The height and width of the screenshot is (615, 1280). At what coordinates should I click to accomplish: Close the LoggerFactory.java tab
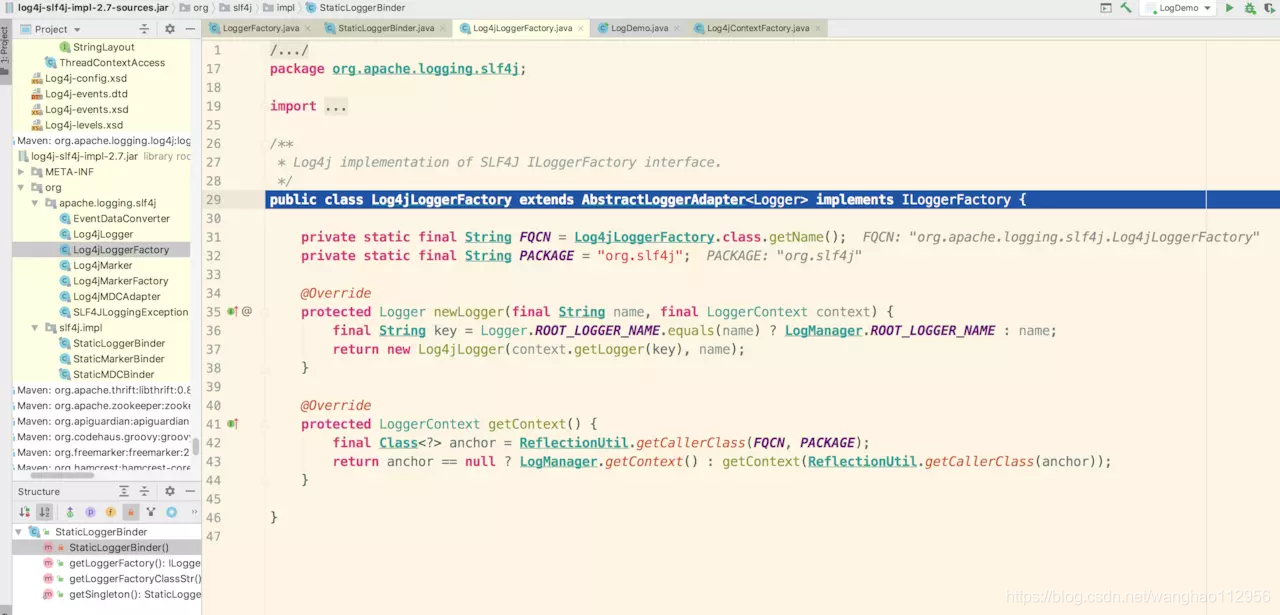pyautogui.click(x=307, y=28)
